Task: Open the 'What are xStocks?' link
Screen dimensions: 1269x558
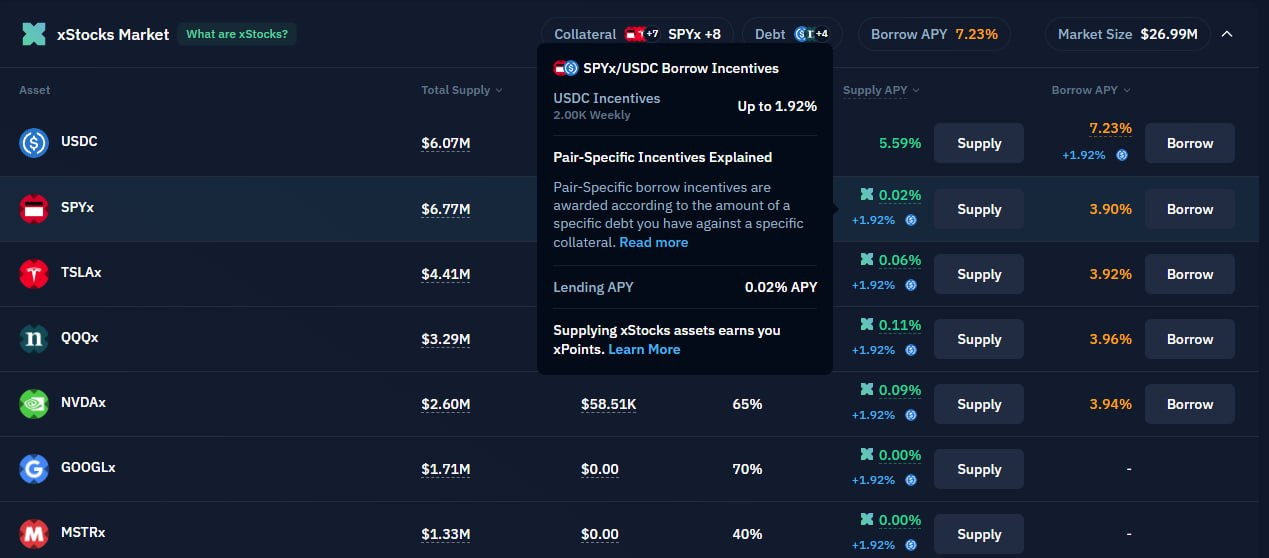Action: tap(237, 34)
